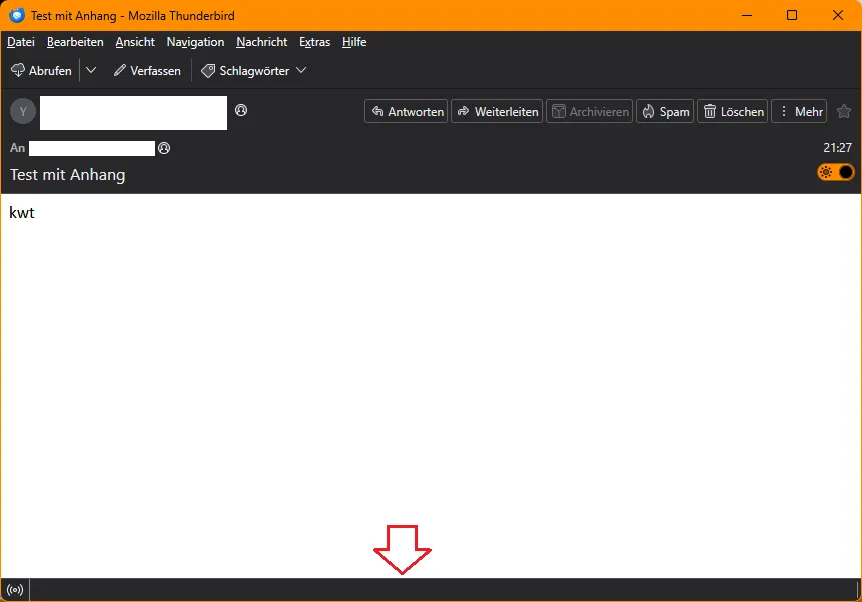Viewport: 862px width, 602px height.
Task: Click the online status icon in status bar
Action: point(15,590)
